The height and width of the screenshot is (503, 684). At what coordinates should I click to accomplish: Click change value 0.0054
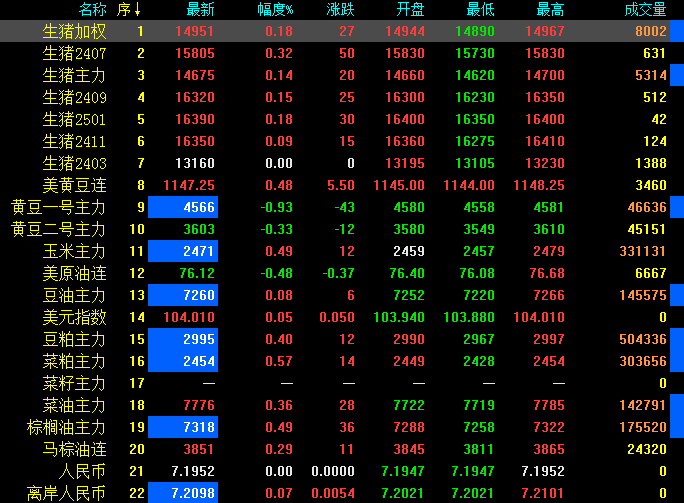333,493
